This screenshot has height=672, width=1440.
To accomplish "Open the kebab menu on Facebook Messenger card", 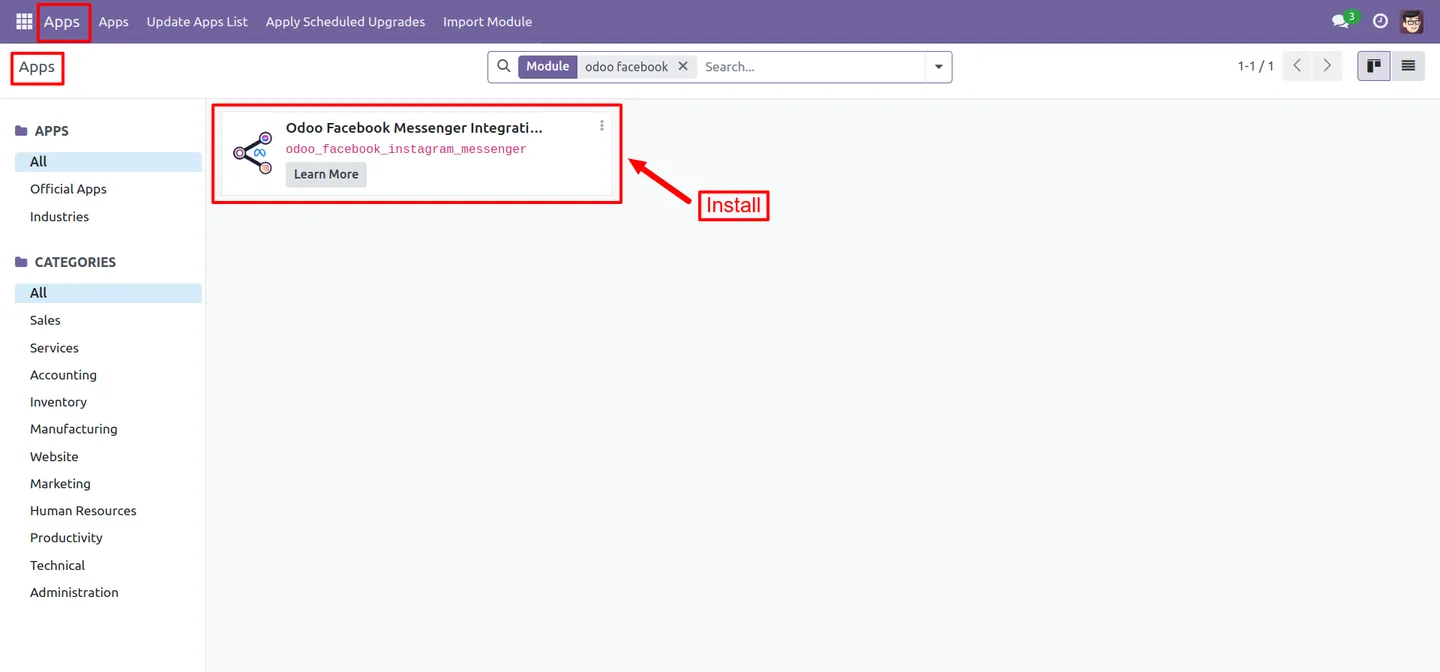I will [602, 126].
